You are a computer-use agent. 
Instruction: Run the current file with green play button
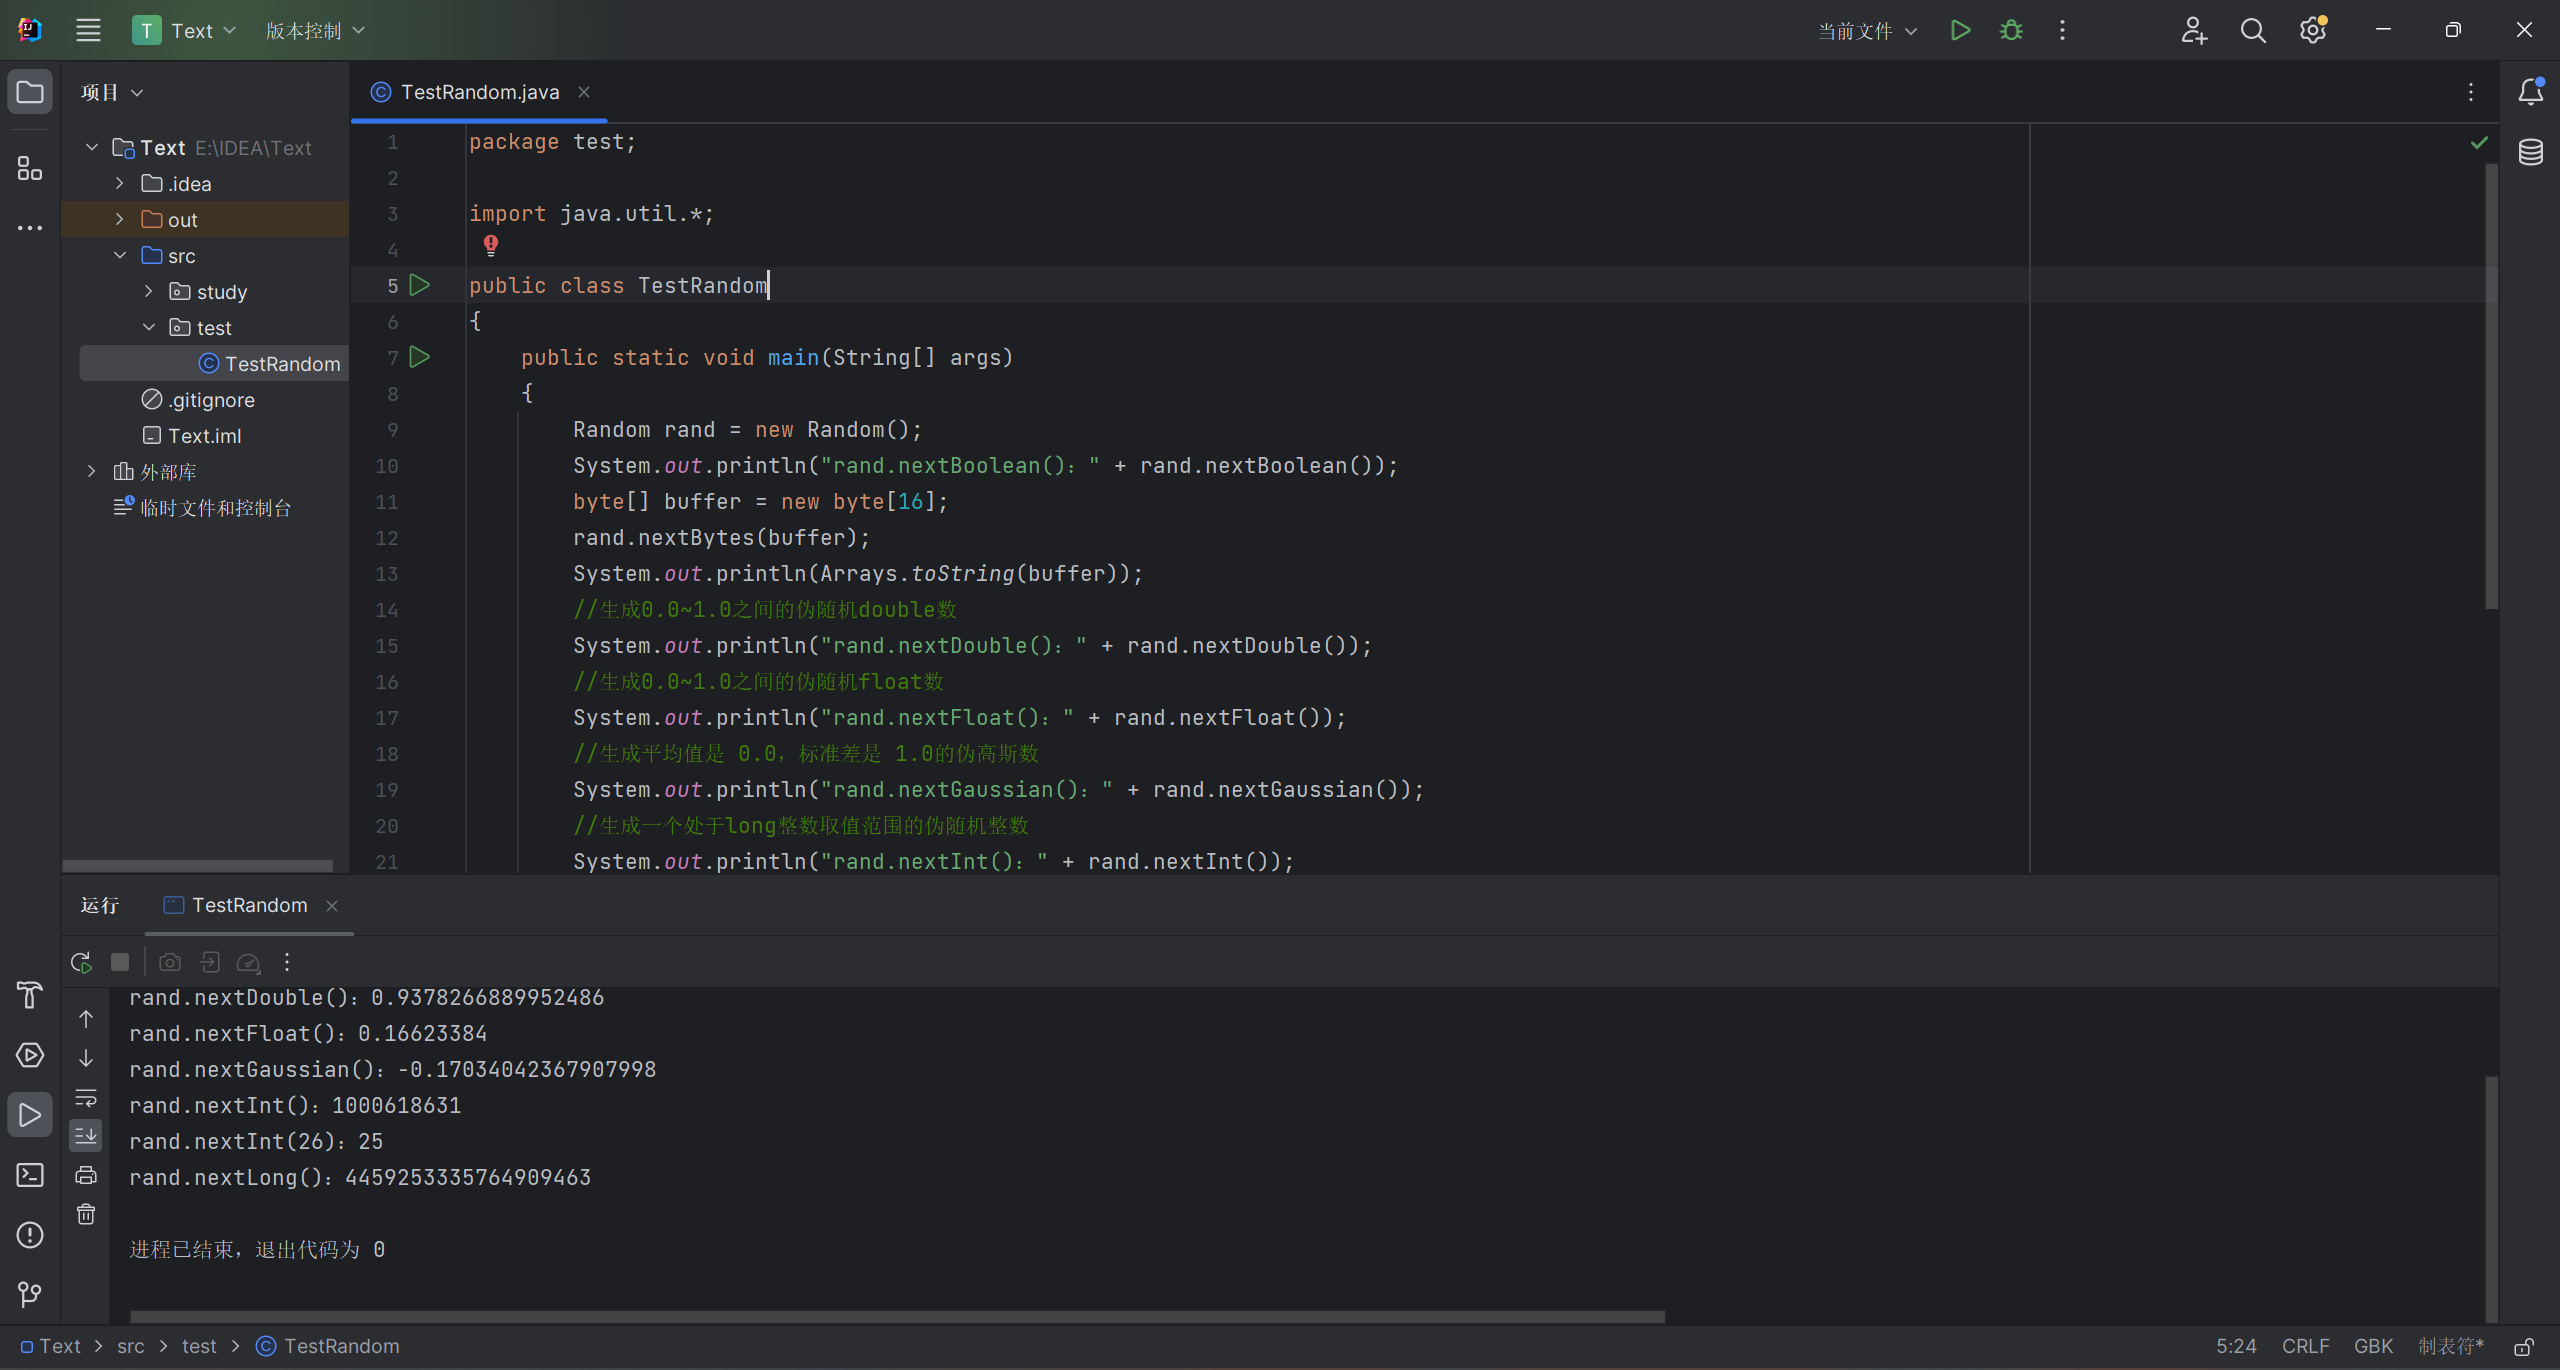point(1960,31)
